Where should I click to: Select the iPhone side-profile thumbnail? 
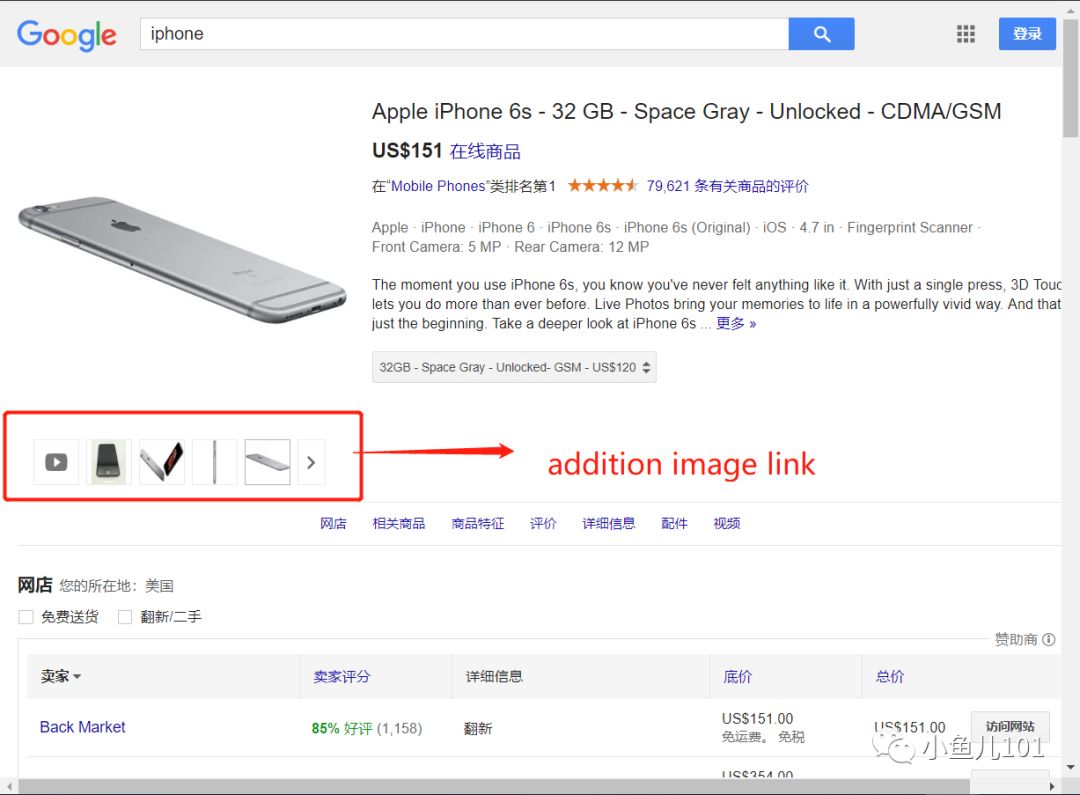tap(215, 462)
